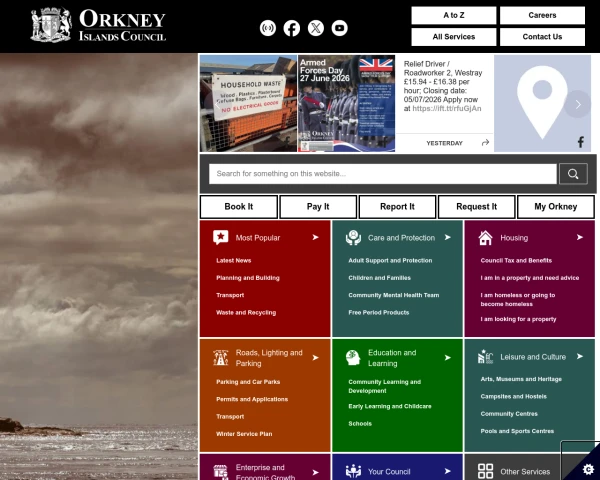The width and height of the screenshot is (600, 480).
Task: Click the Your Council people icon
Action: pos(353,472)
